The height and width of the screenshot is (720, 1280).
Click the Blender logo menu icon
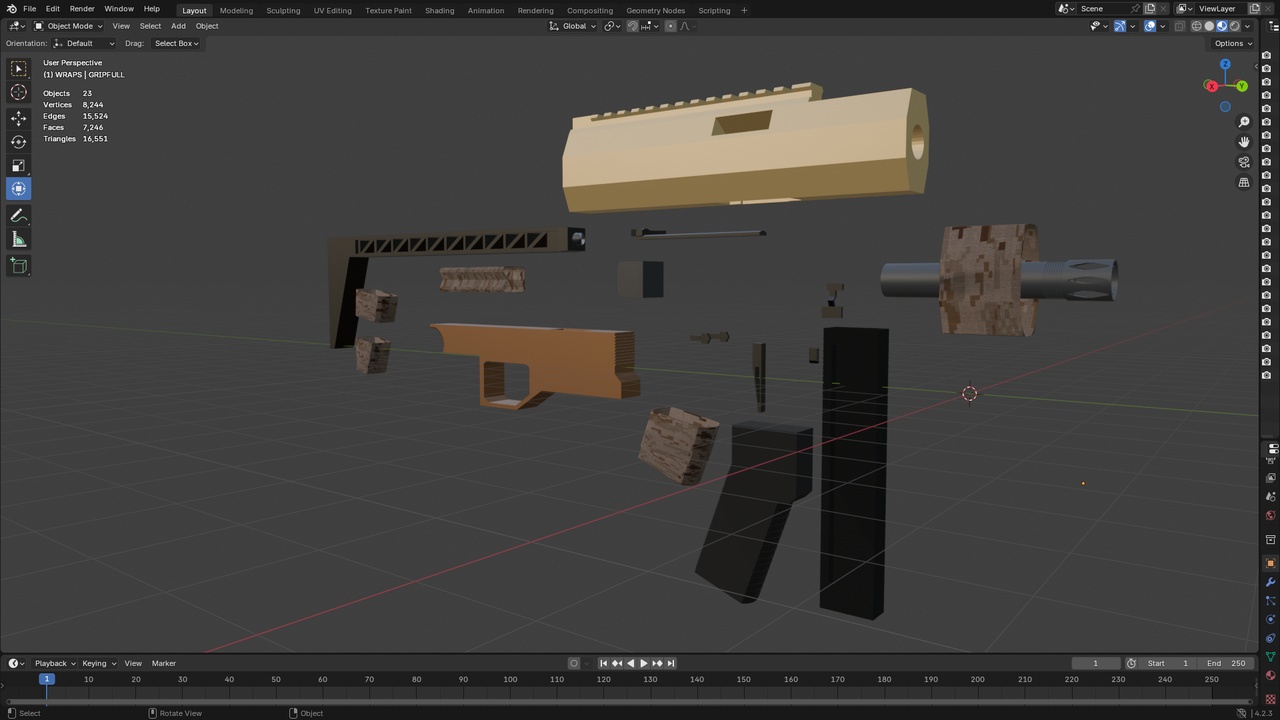click(x=11, y=9)
